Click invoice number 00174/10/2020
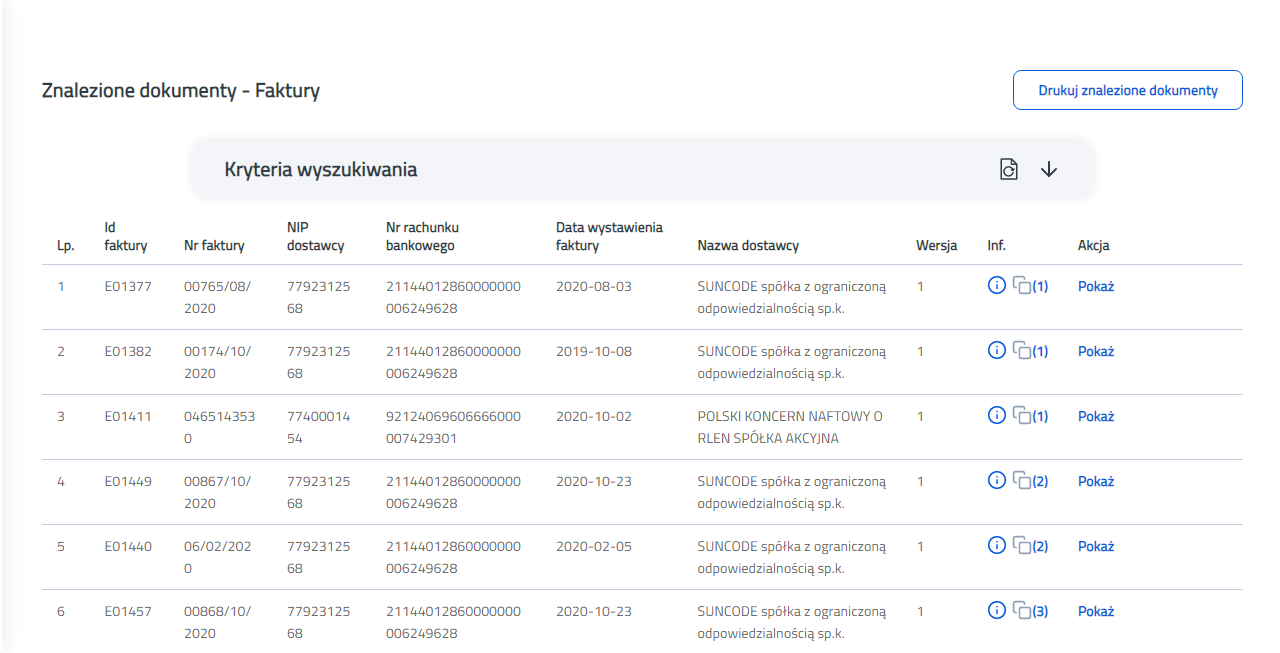This screenshot has height=653, width=1280. point(218,362)
